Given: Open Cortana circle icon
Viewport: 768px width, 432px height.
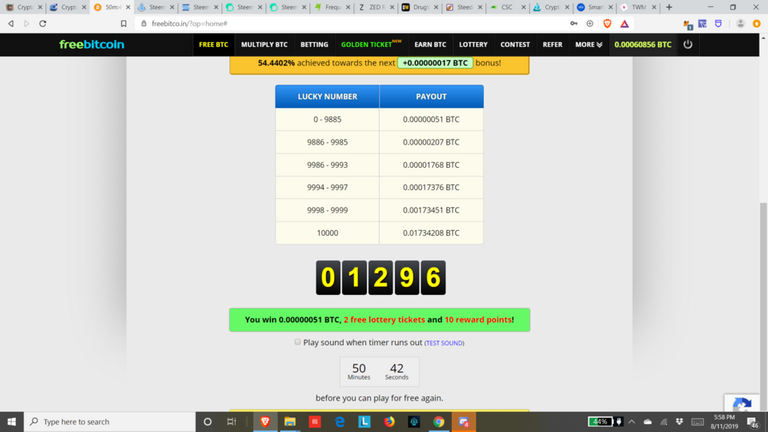Looking at the screenshot, I should [x=207, y=422].
